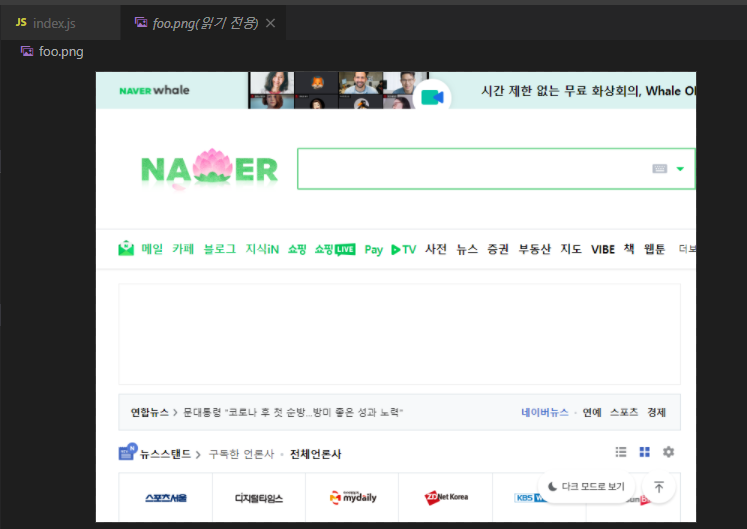The height and width of the screenshot is (529, 747).
Task: Expand the 더보기 menu
Action: [x=687, y=249]
